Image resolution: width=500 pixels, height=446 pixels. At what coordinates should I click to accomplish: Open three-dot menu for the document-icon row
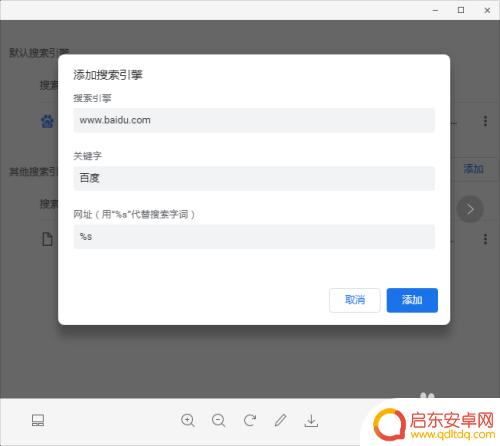(x=485, y=239)
